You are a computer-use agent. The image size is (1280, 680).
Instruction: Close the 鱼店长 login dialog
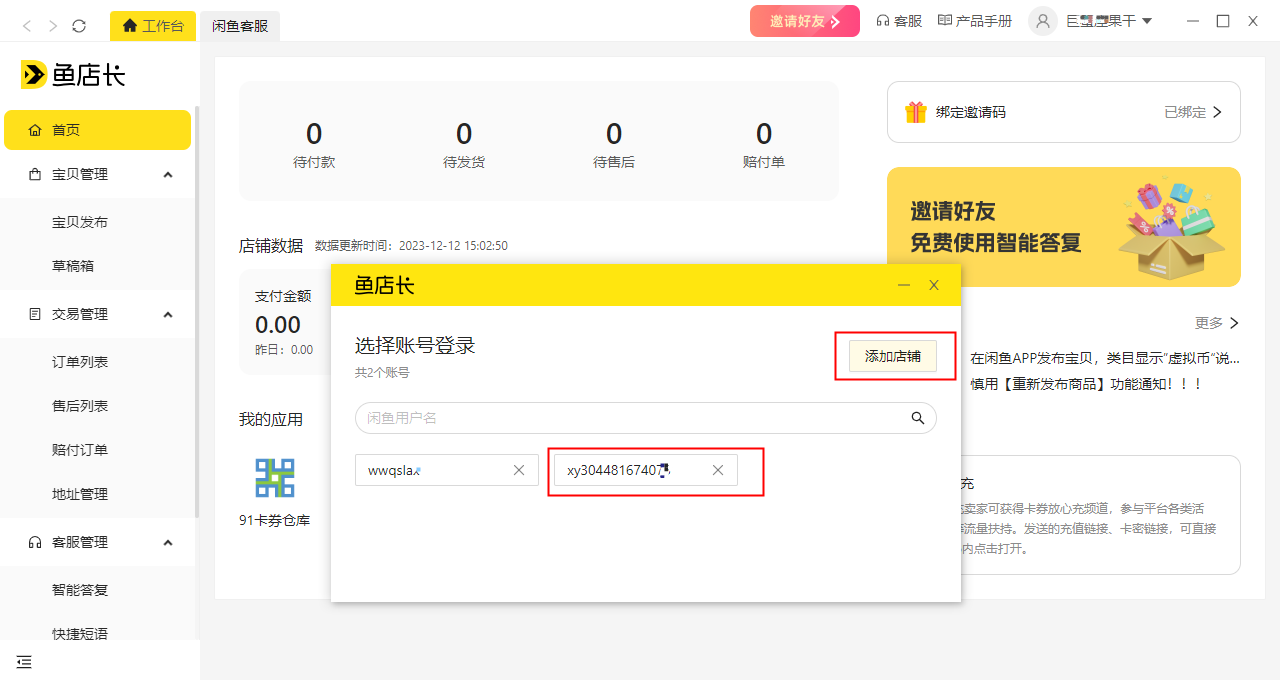[934, 285]
